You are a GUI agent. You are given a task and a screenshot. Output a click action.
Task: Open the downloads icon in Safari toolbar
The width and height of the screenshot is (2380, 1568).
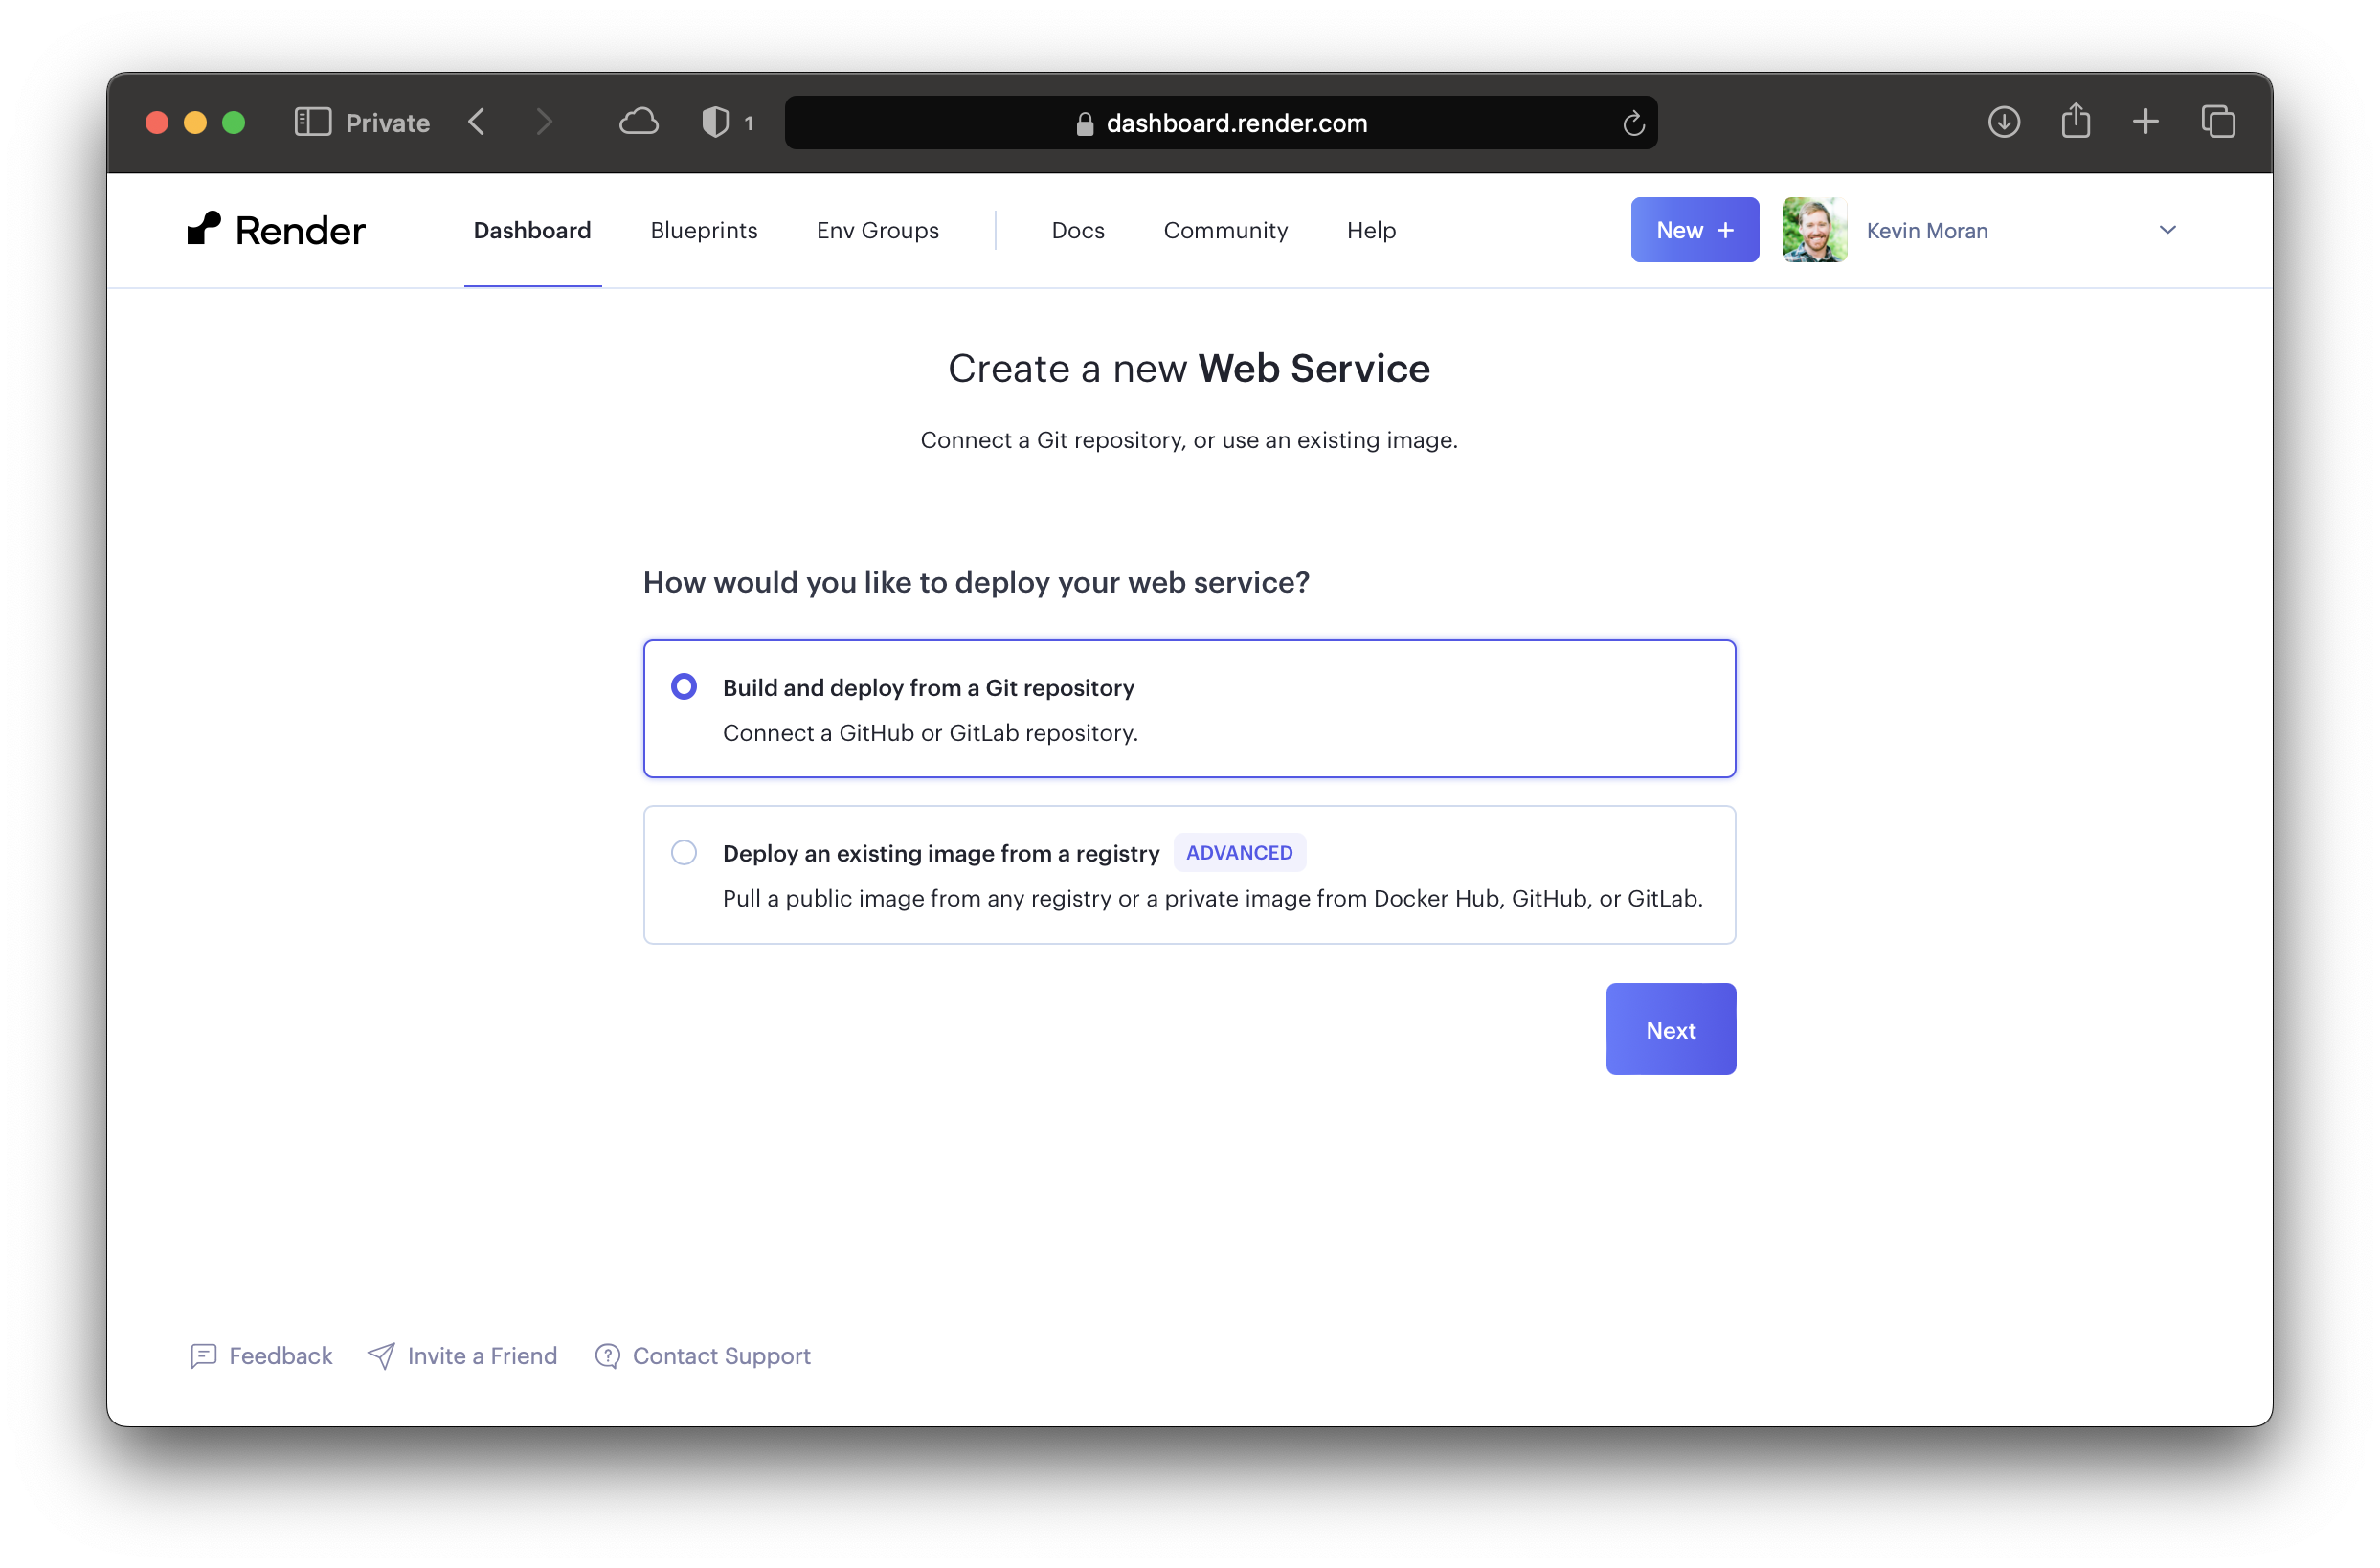pyautogui.click(x=2003, y=122)
